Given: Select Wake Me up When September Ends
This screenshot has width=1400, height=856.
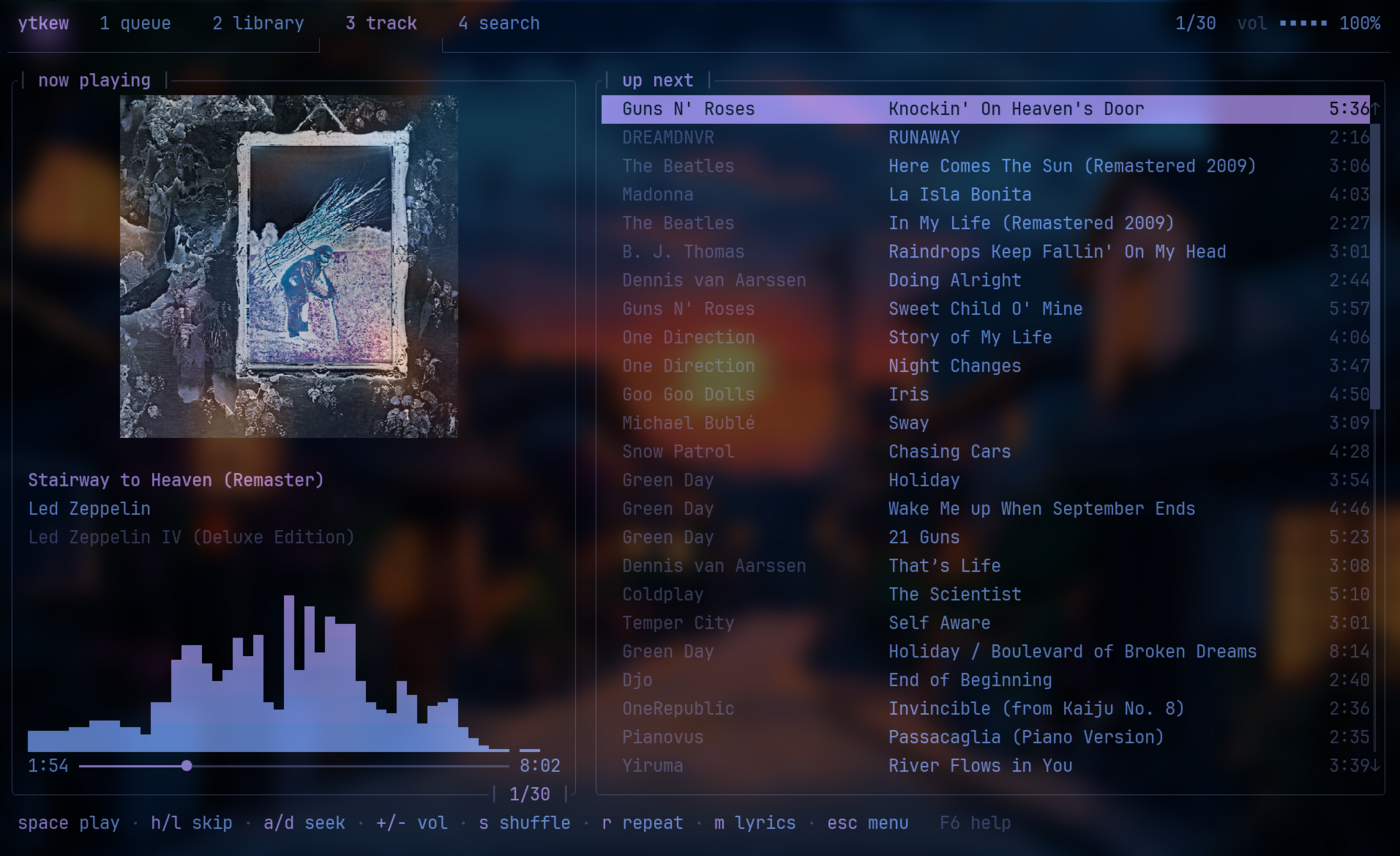Looking at the screenshot, I should tap(985, 508).
